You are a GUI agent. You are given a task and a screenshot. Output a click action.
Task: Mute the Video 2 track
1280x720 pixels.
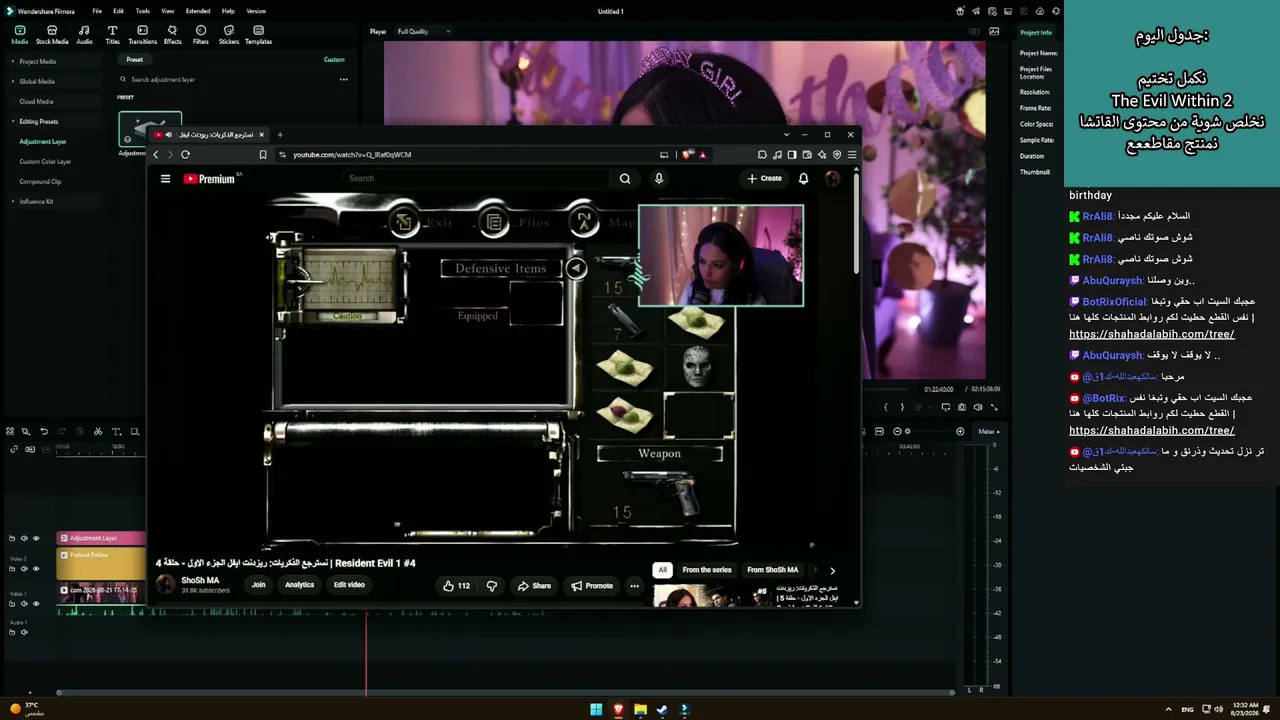pos(24,569)
